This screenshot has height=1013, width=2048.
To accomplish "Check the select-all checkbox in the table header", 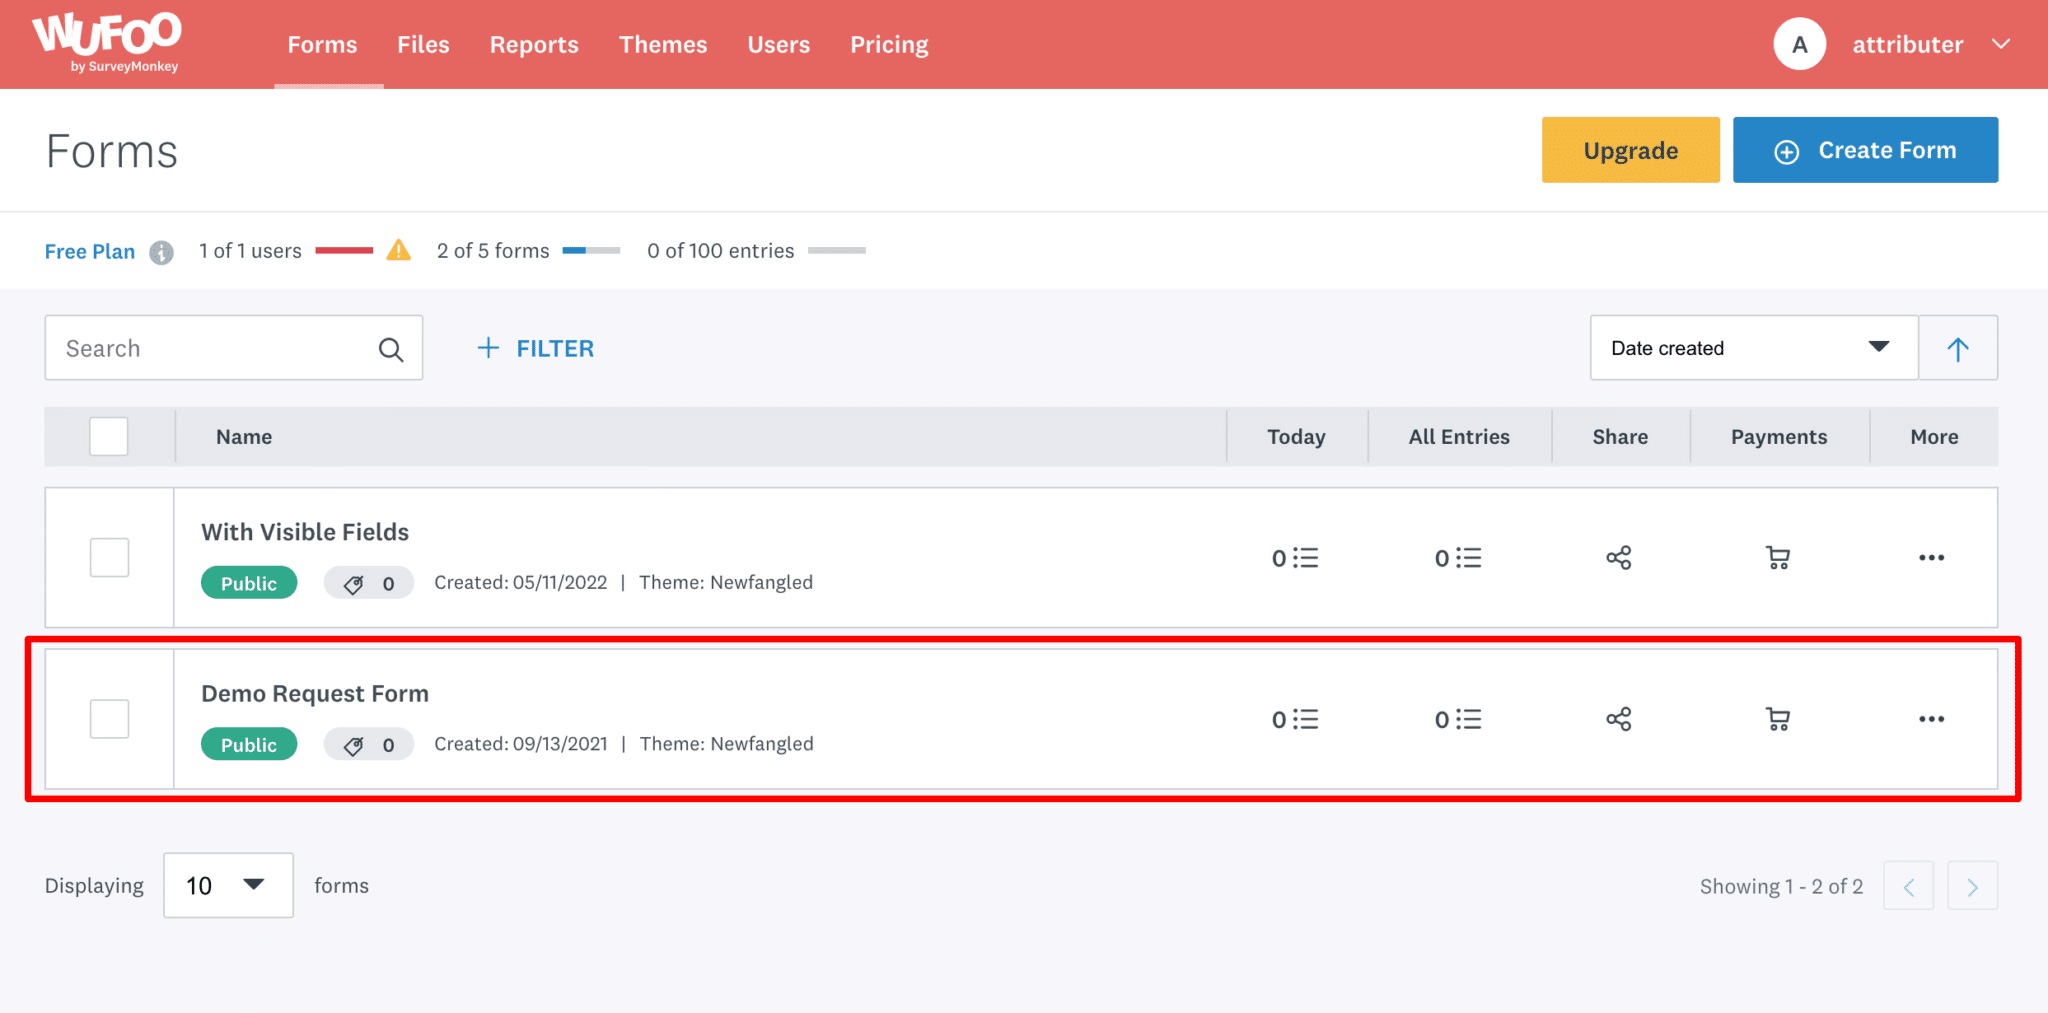I will tap(106, 436).
